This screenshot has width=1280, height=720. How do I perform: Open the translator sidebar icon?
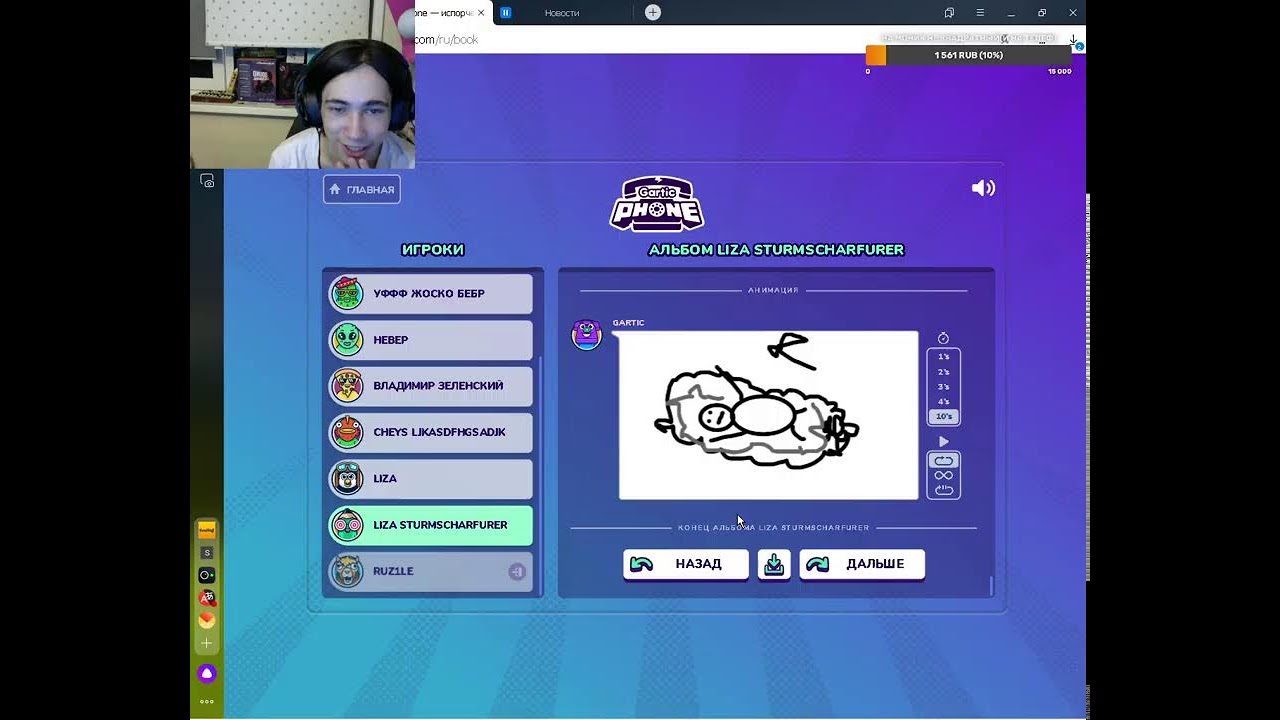207,598
